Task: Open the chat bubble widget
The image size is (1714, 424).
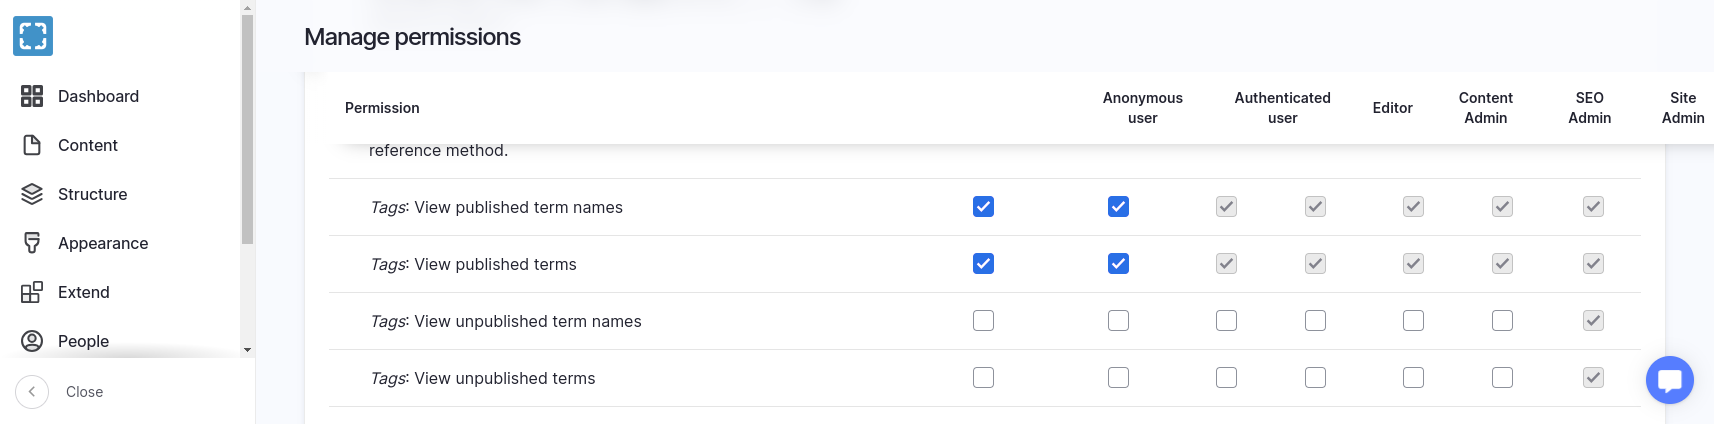Action: point(1669,380)
